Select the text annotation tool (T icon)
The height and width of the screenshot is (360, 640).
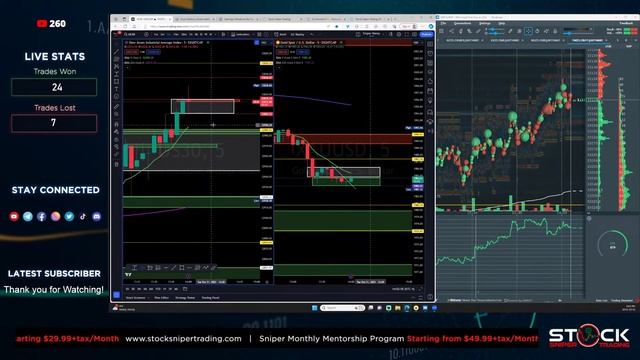pyautogui.click(x=116, y=89)
